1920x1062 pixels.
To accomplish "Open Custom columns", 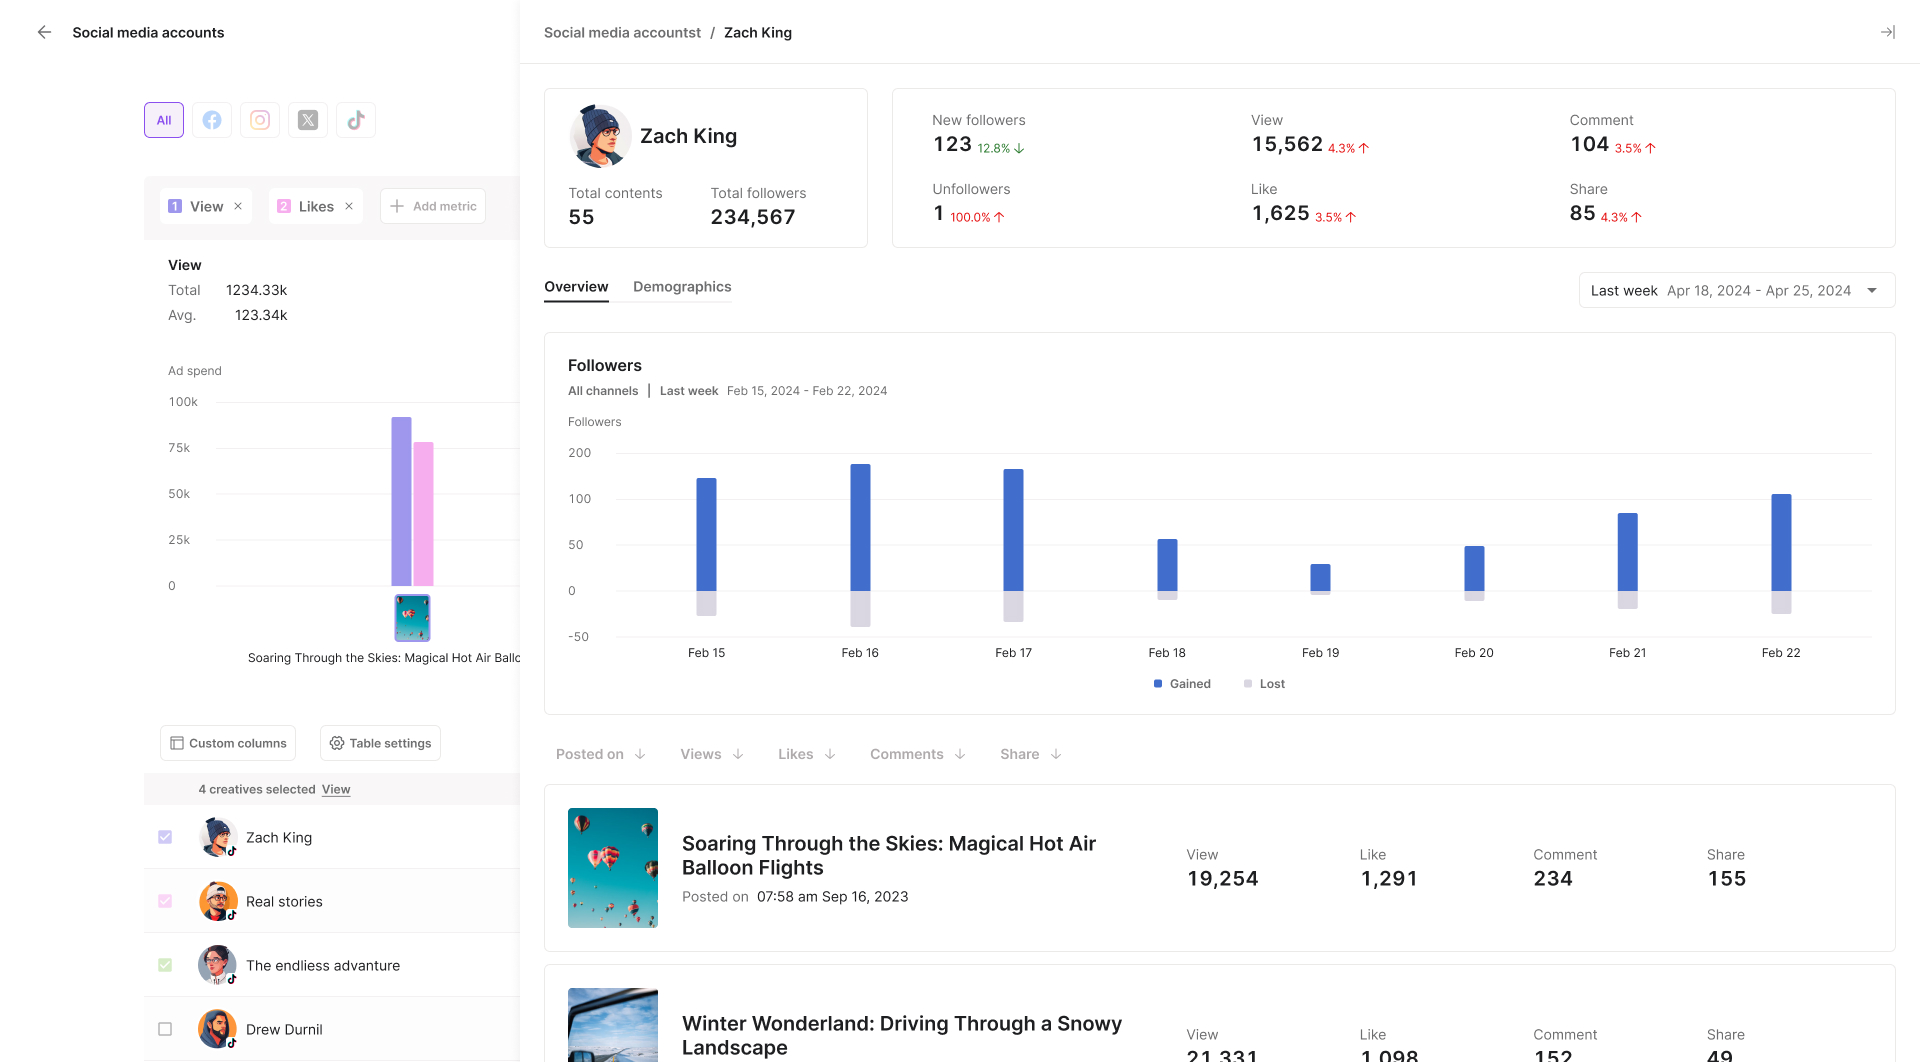I will [x=228, y=743].
